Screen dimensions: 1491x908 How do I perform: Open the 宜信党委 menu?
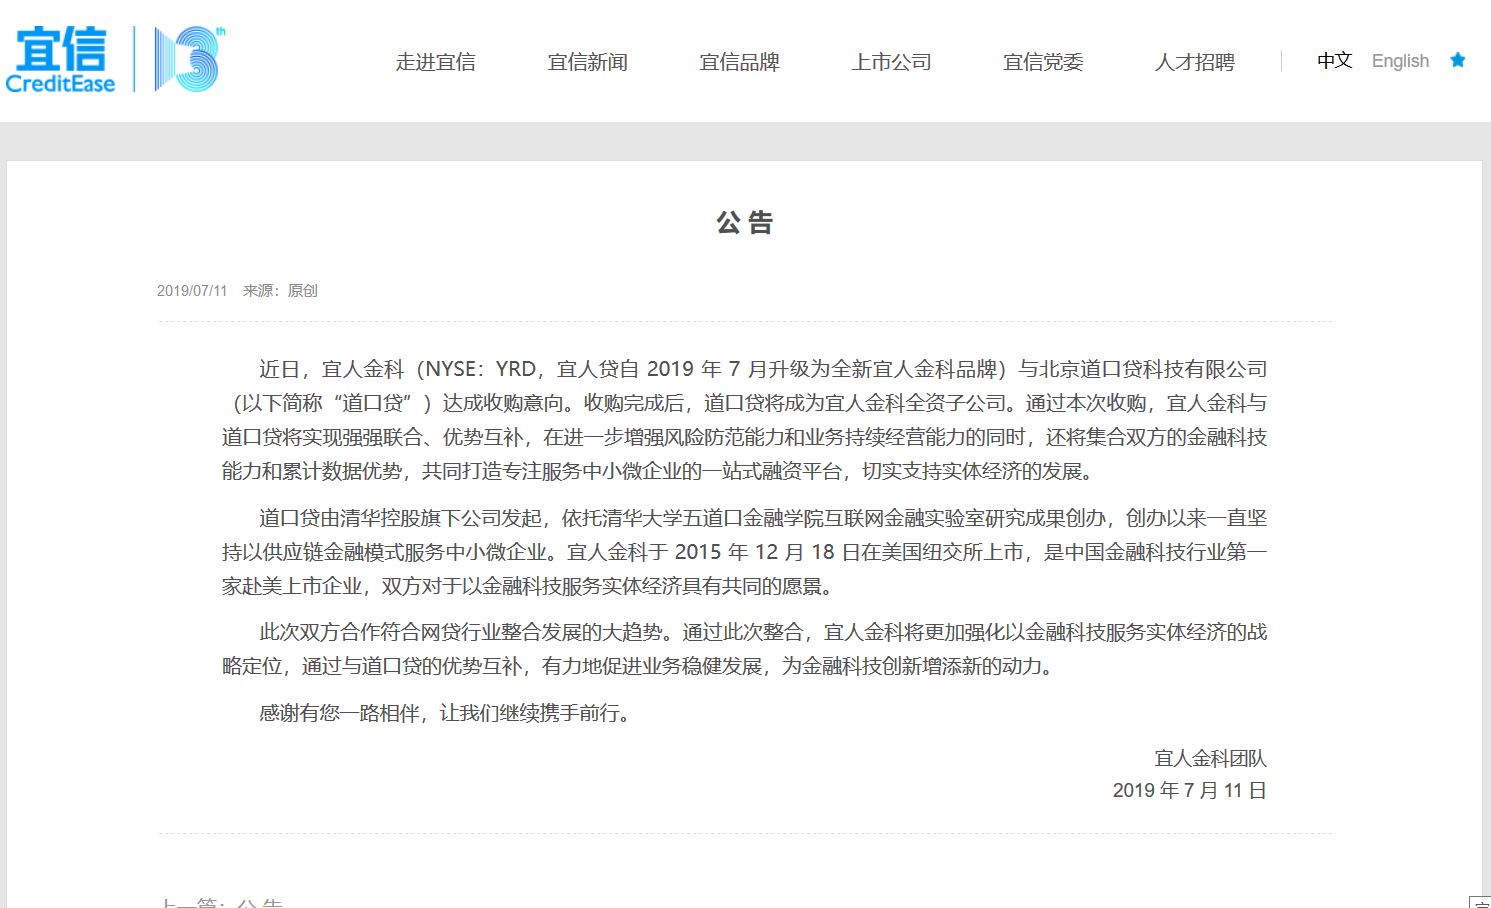[x=1043, y=62]
